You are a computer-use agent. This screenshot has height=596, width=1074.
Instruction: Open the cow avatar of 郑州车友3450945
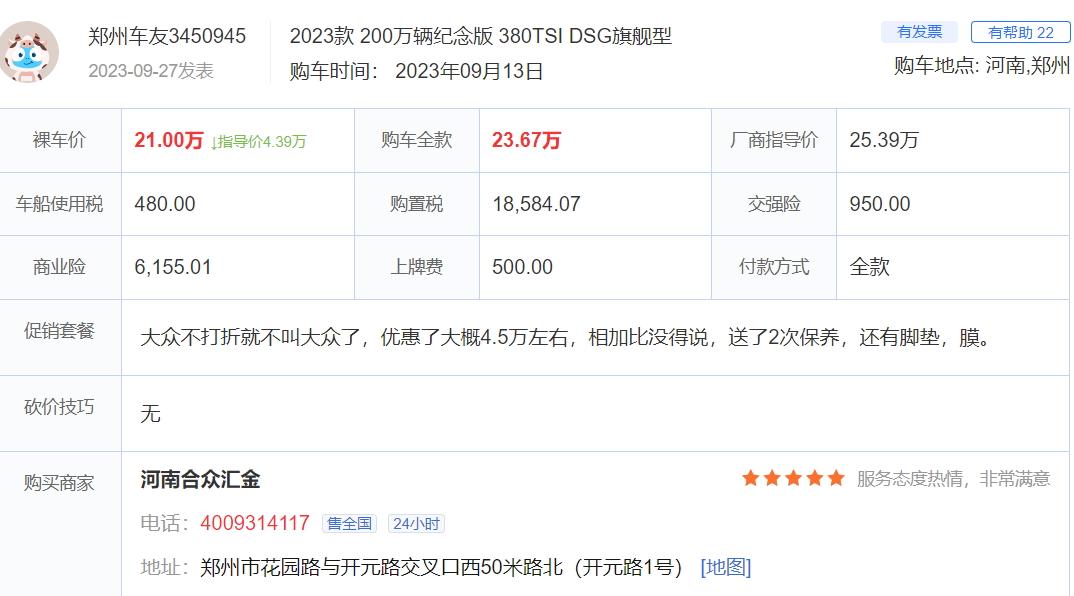tap(28, 52)
